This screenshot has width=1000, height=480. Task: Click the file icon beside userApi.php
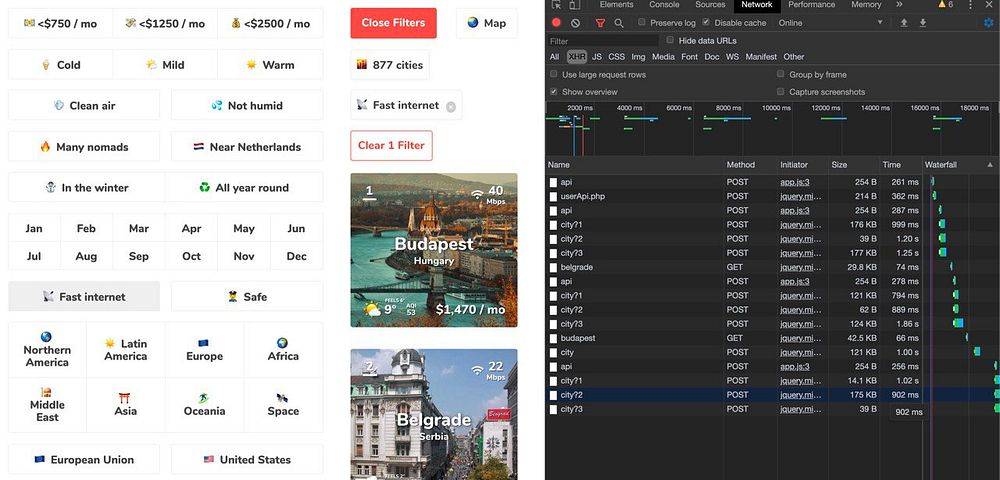tap(554, 196)
